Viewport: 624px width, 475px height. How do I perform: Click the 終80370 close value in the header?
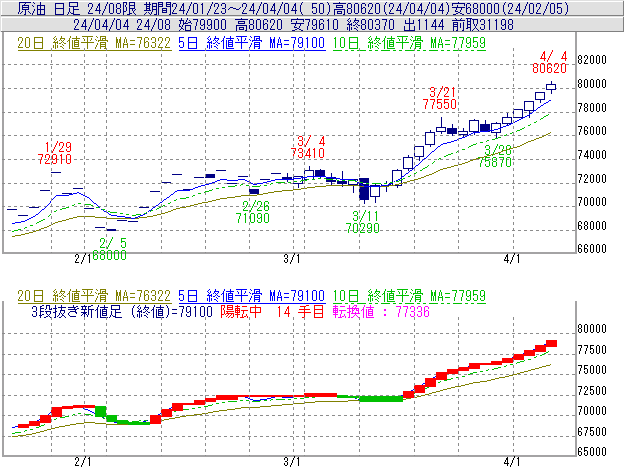[371, 25]
